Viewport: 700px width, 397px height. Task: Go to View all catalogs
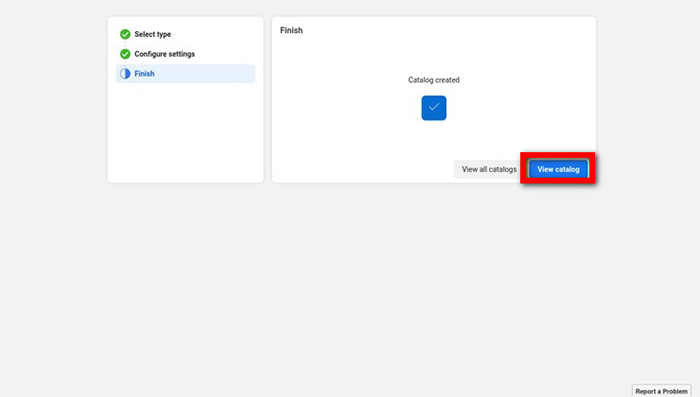489,169
